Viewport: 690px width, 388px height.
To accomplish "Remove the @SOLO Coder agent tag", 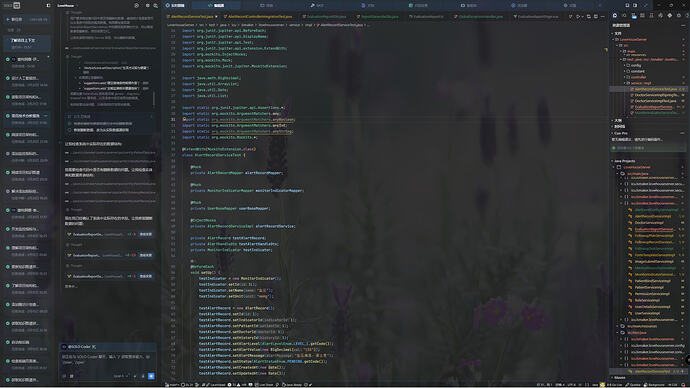I will [x=93, y=347].
